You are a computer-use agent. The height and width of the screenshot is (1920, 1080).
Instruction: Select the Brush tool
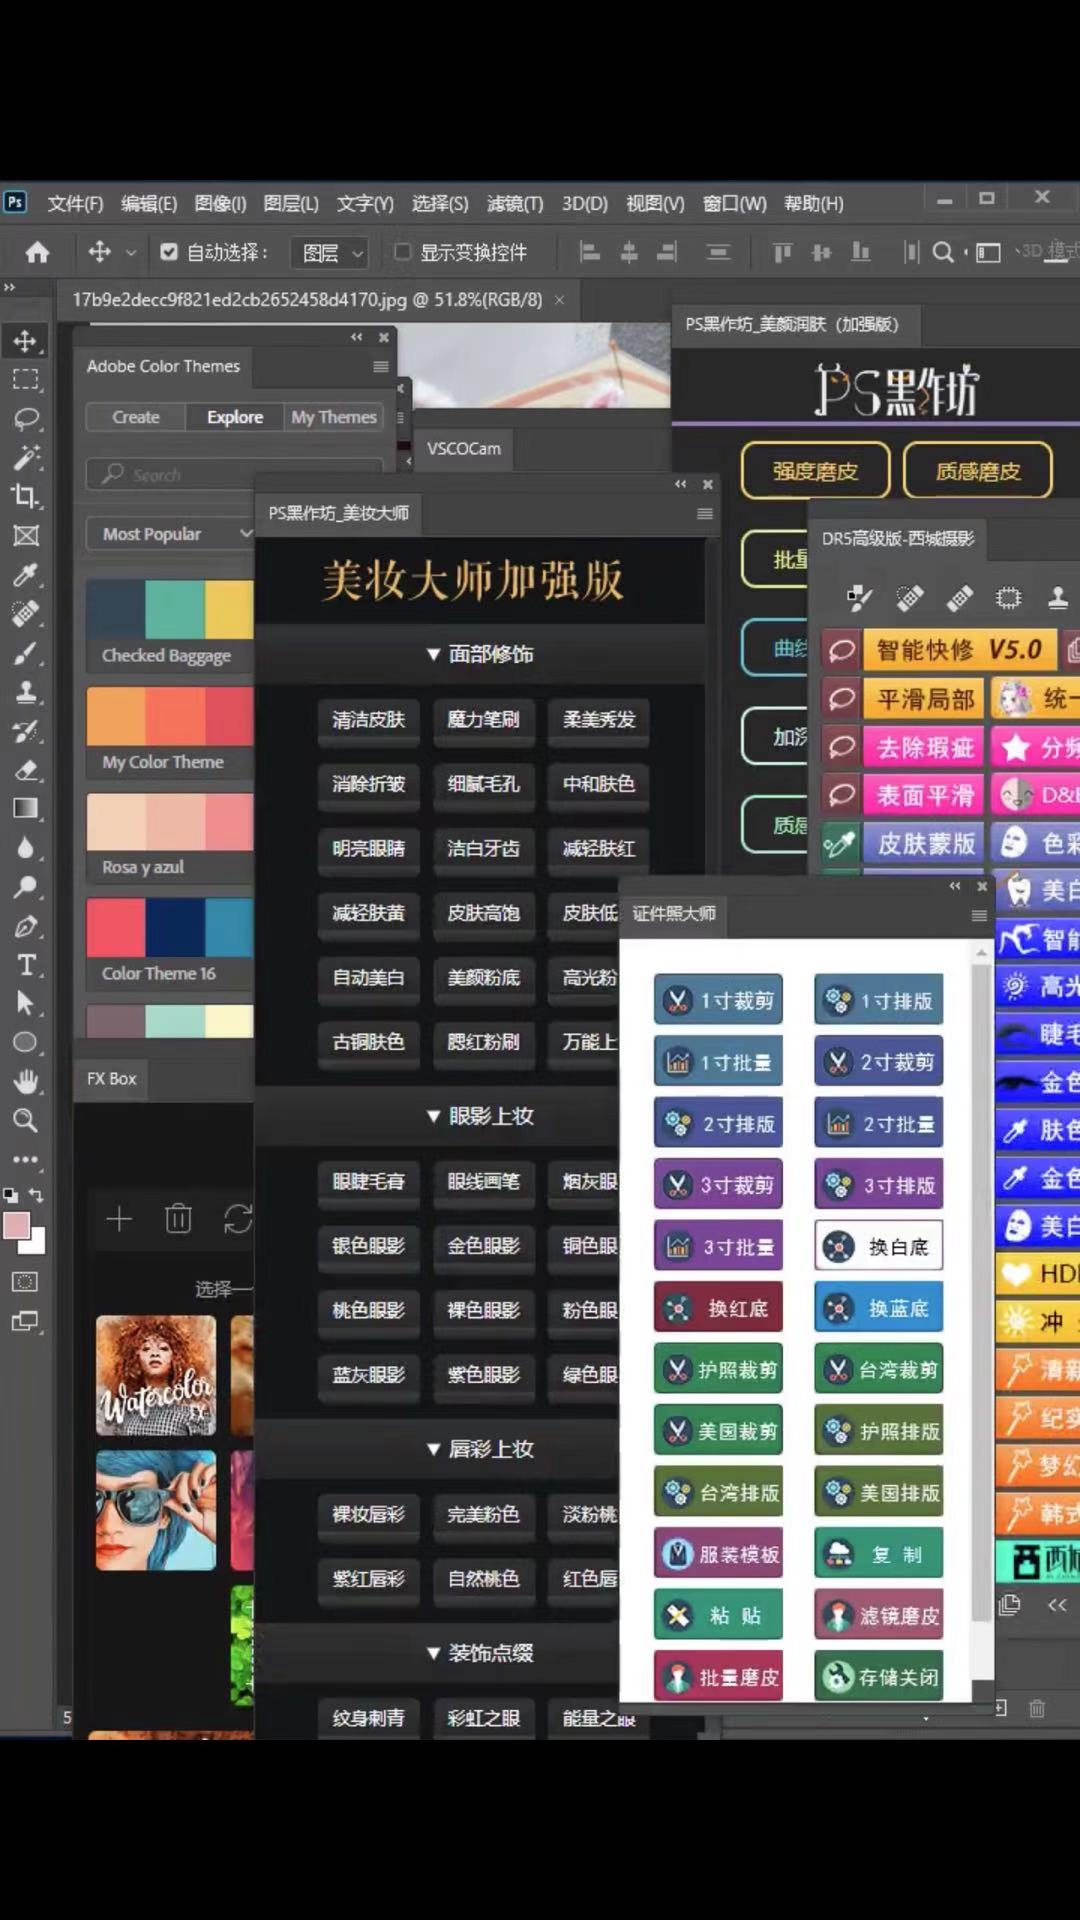26,653
